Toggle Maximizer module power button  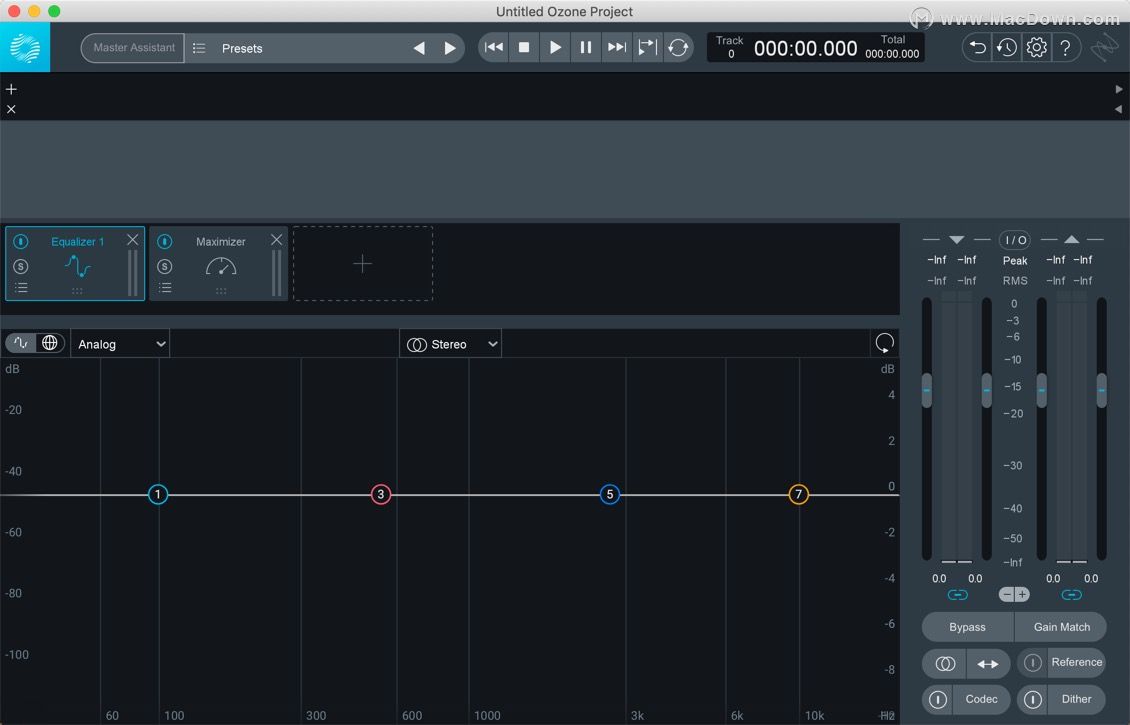point(165,242)
